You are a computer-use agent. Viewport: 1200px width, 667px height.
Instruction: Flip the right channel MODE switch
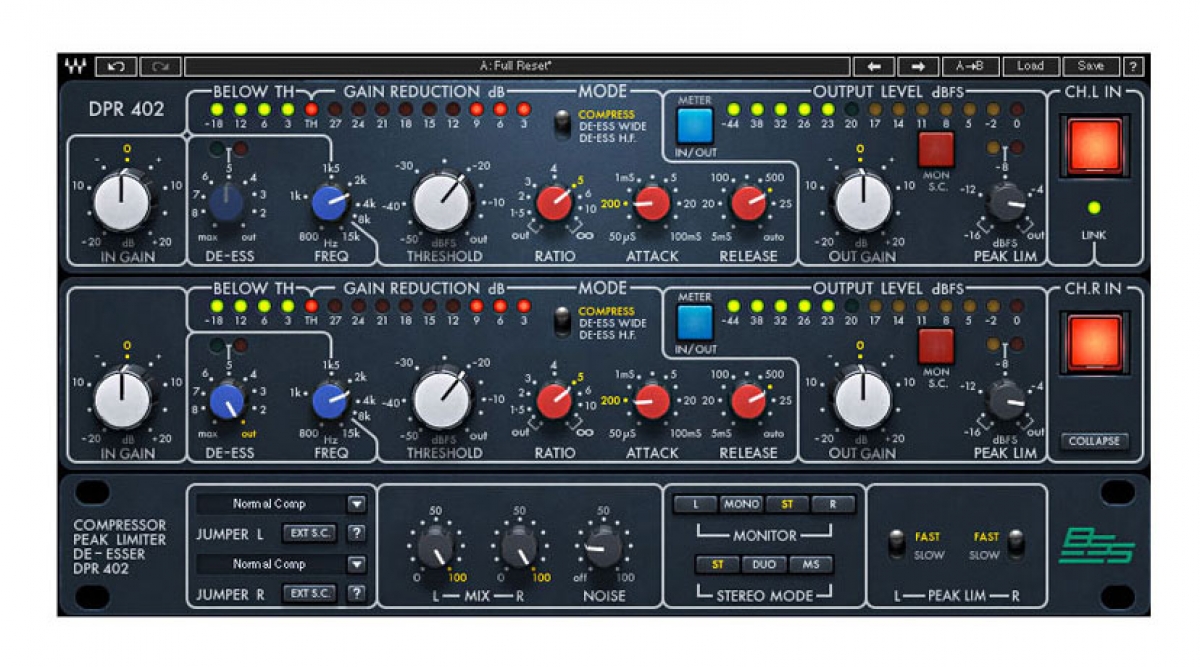tap(564, 319)
